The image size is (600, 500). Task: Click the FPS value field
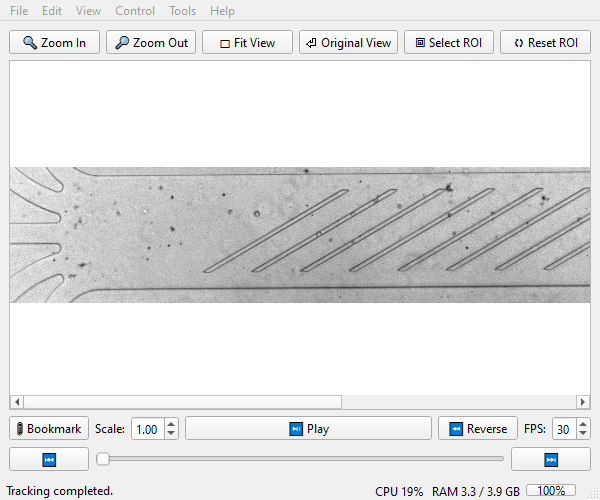564,429
